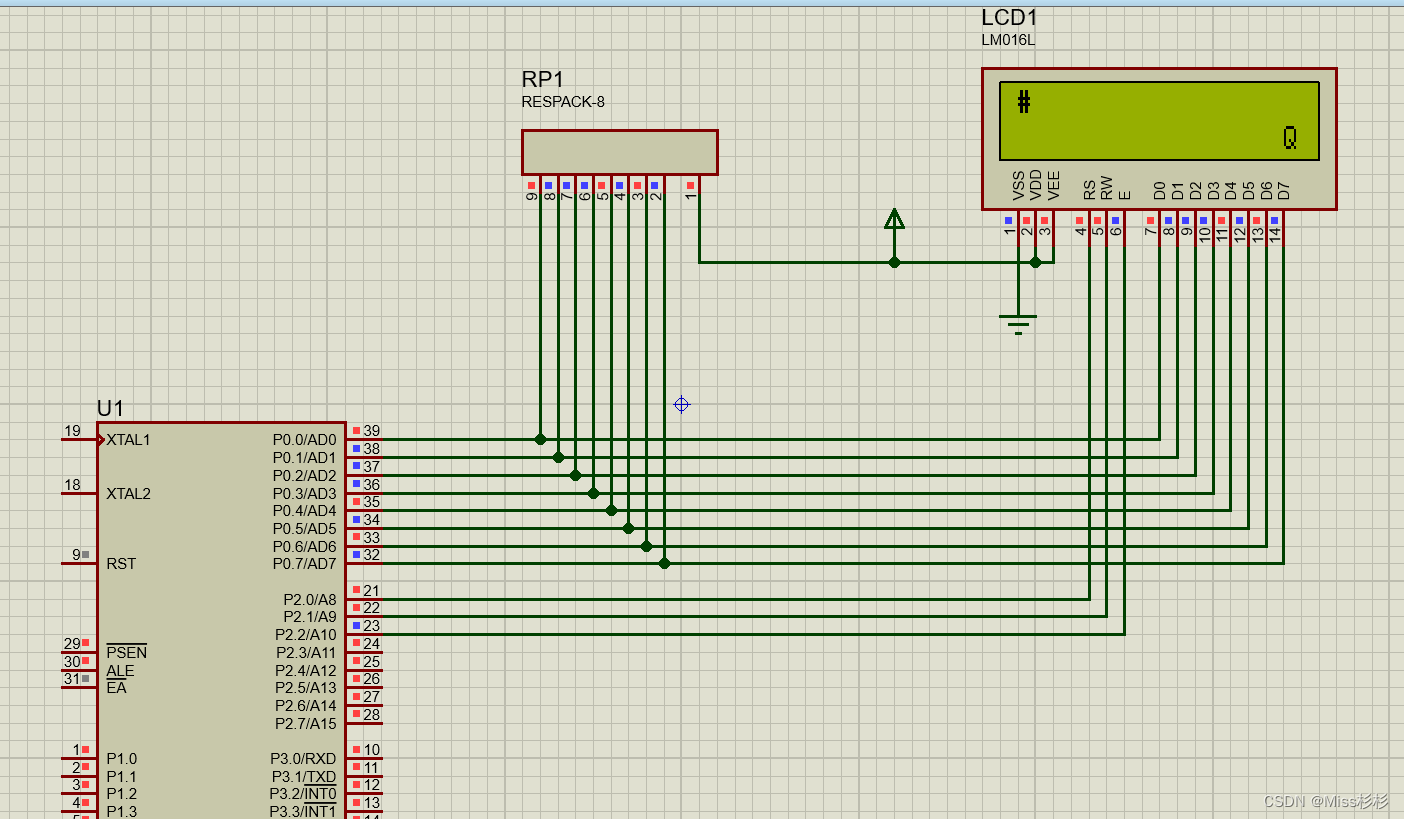The image size is (1404, 819).
Task: Select the RESPACK-8 value text
Action: 563,102
